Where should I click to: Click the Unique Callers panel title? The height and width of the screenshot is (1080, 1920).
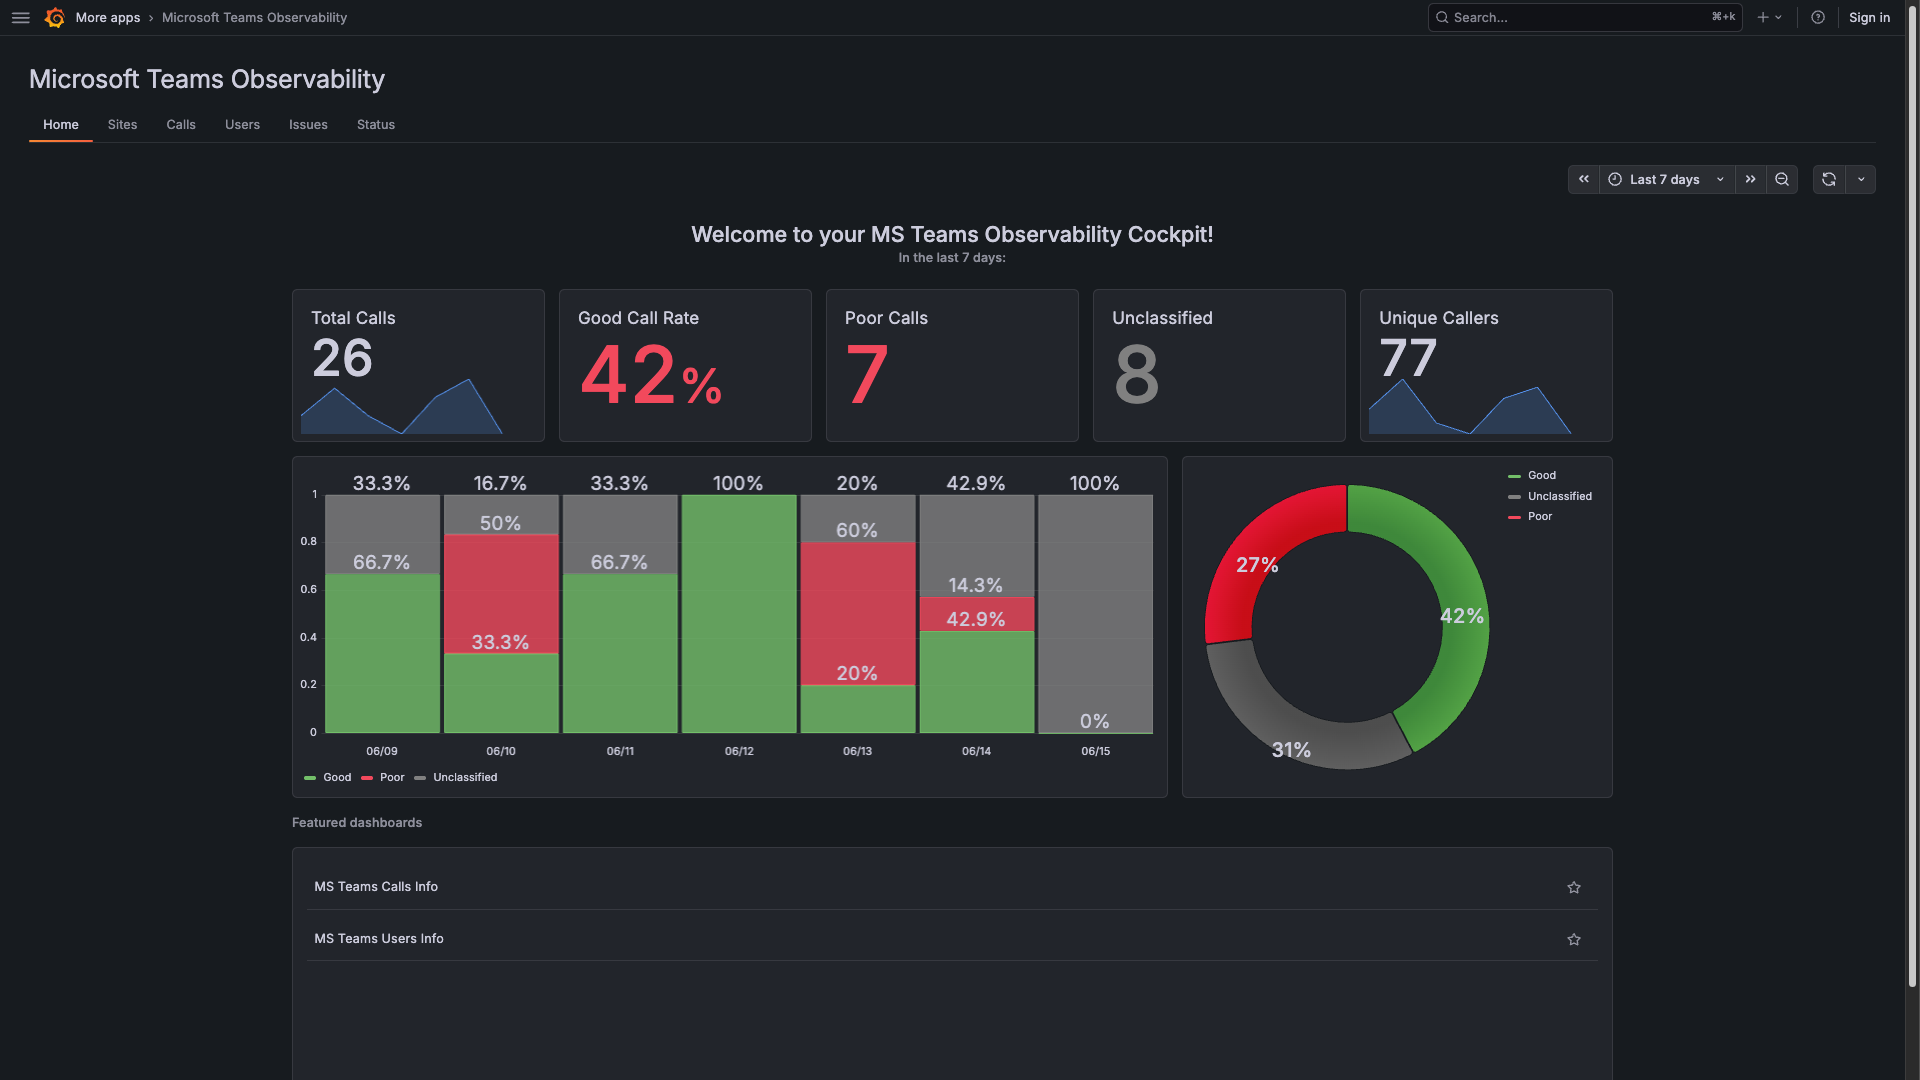coord(1438,318)
